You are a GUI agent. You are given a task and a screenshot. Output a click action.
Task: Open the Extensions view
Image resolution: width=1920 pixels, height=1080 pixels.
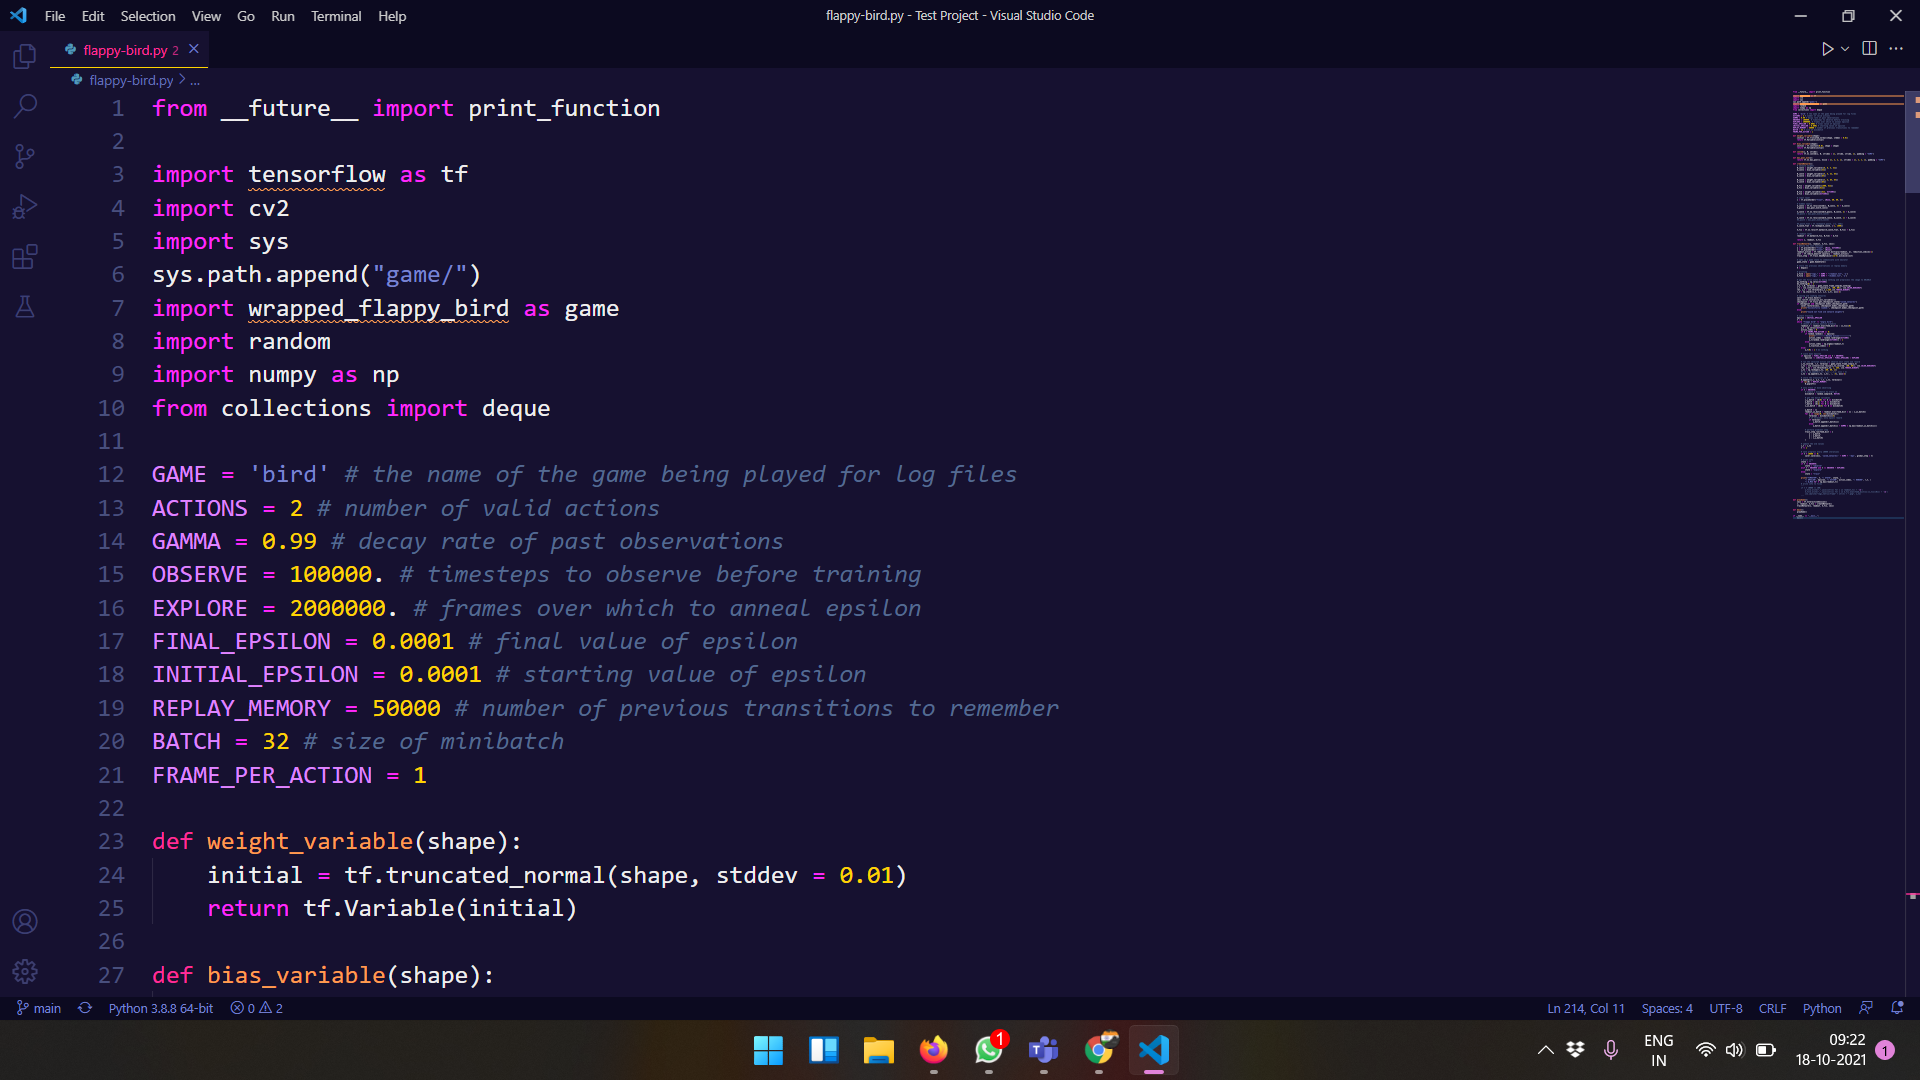coord(25,257)
